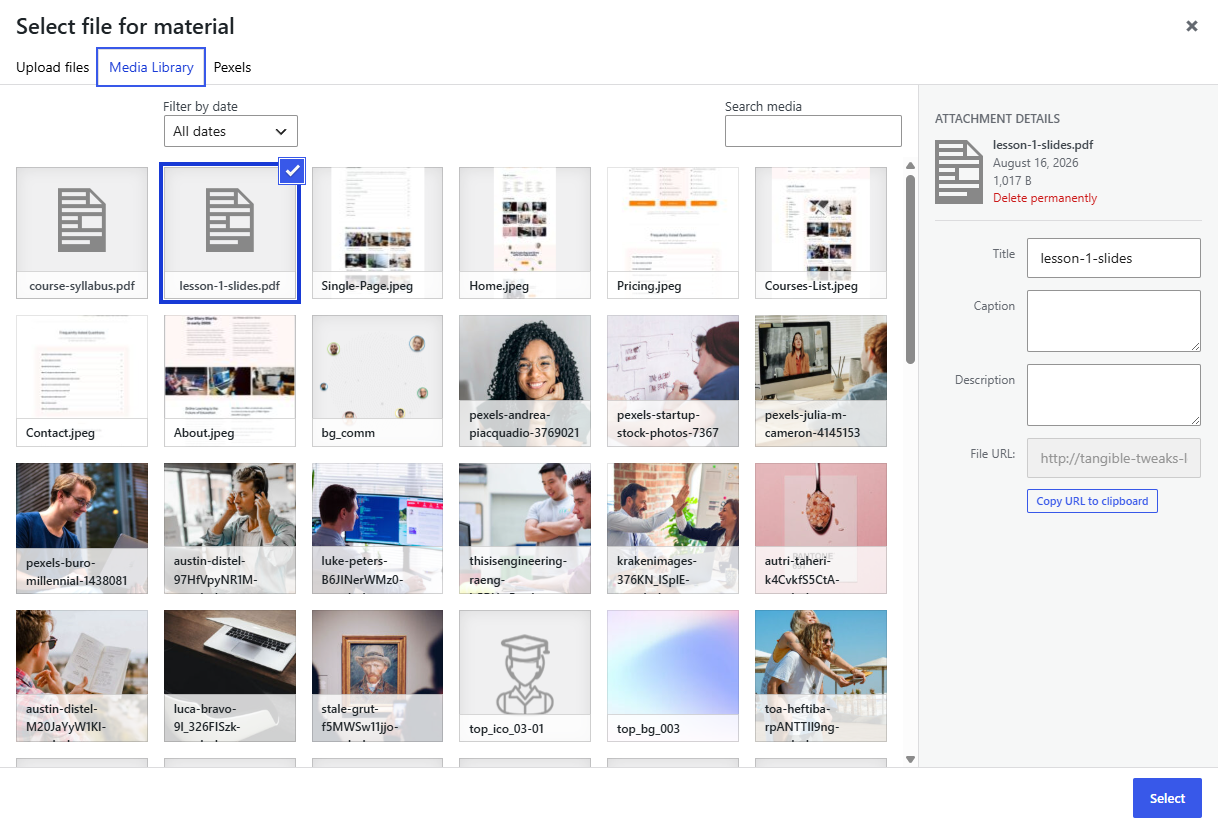This screenshot has height=828, width=1218.
Task: Select the Home.jpeg thumbnail
Action: 525,233
